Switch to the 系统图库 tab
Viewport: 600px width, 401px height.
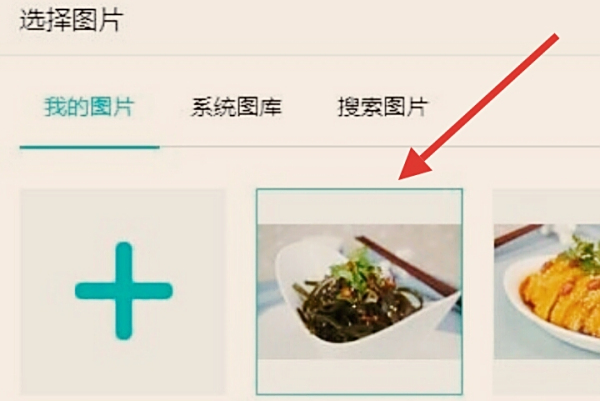(x=236, y=107)
